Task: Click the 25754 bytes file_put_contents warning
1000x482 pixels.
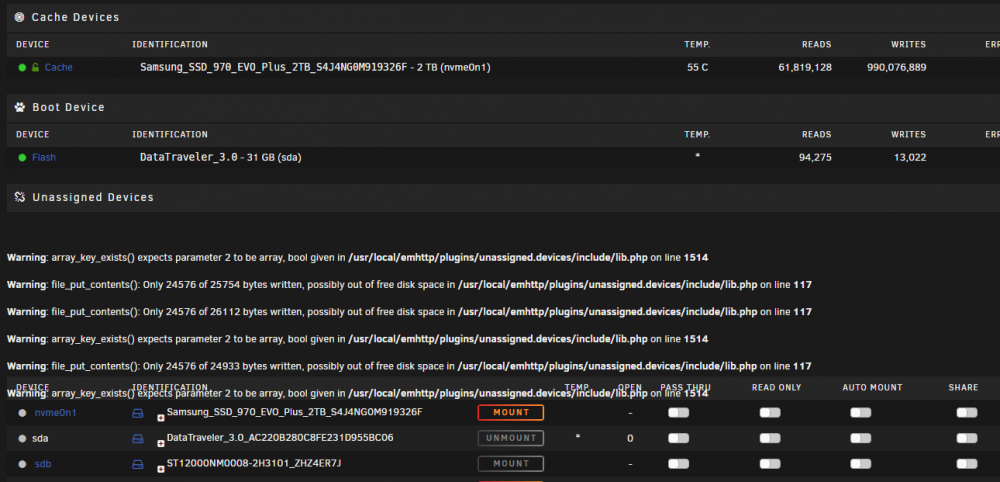Action: point(409,285)
